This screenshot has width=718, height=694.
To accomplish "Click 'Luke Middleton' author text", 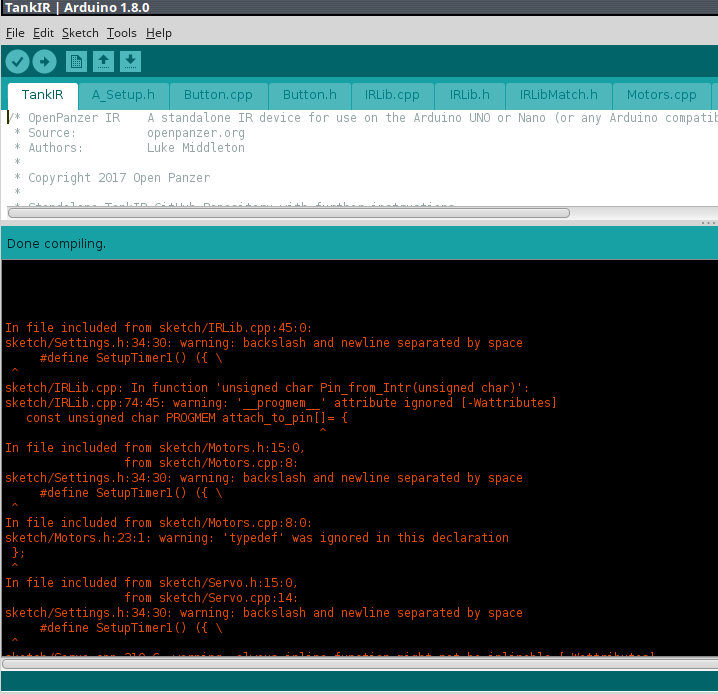I will [x=196, y=147].
